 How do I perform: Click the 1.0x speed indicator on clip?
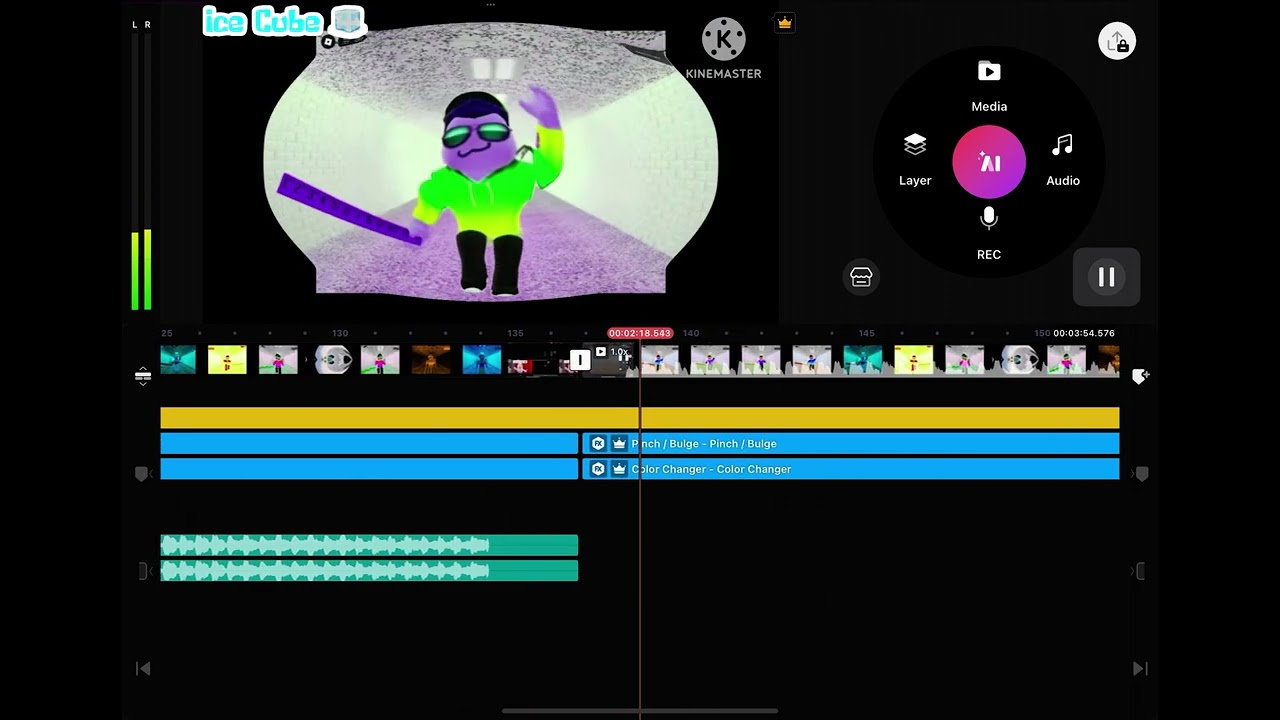point(613,352)
